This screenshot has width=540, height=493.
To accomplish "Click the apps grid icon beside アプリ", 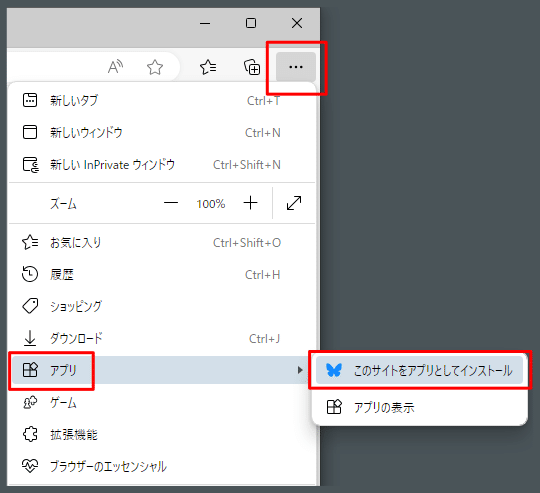I will 30,370.
